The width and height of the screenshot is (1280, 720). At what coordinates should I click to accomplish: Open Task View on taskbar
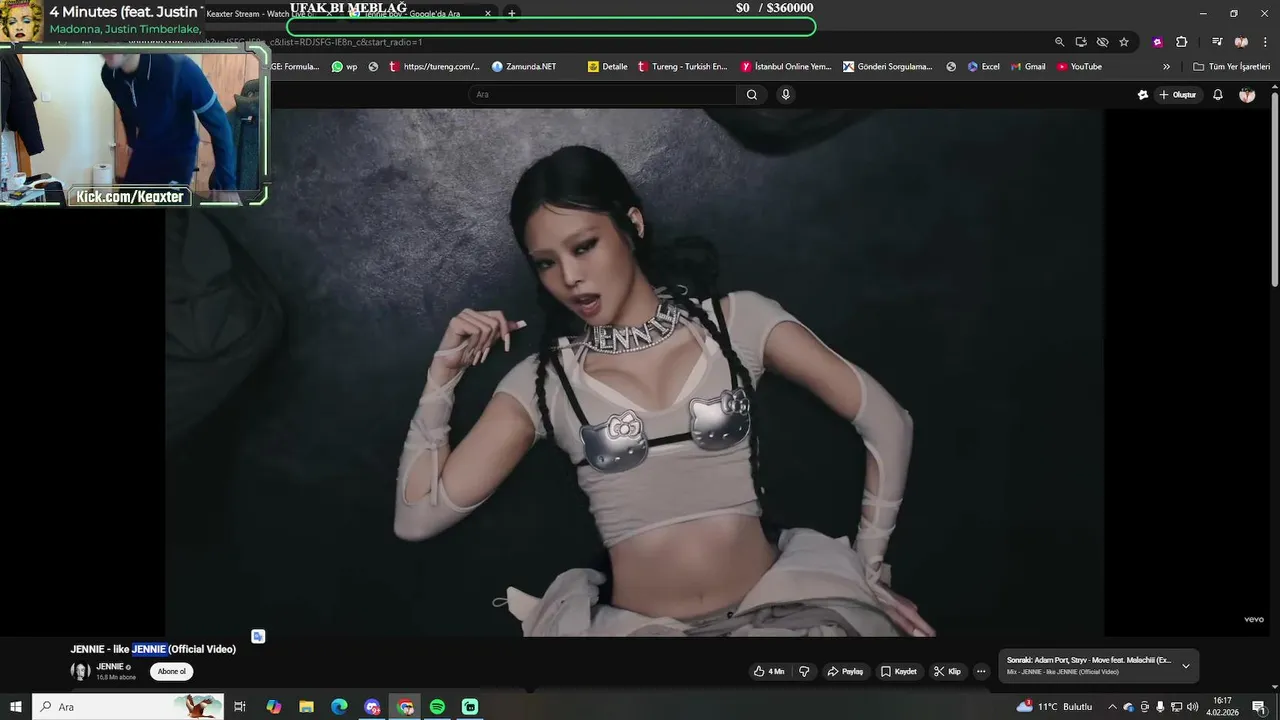tap(240, 707)
